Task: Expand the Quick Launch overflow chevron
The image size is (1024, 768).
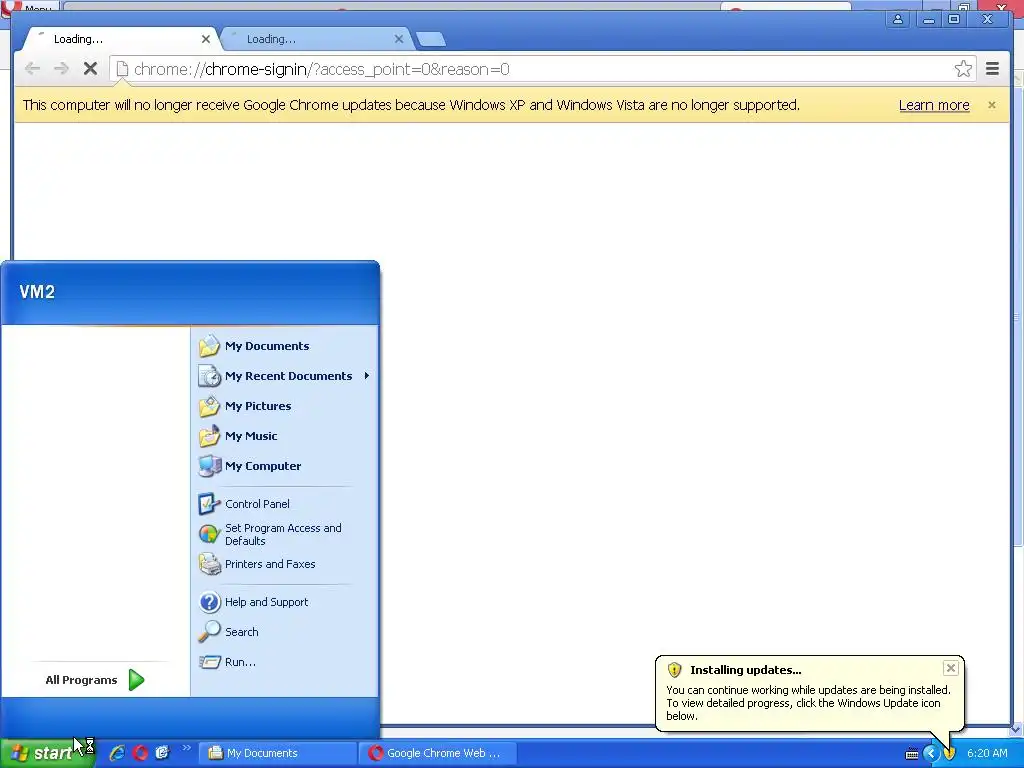Action: (187, 748)
